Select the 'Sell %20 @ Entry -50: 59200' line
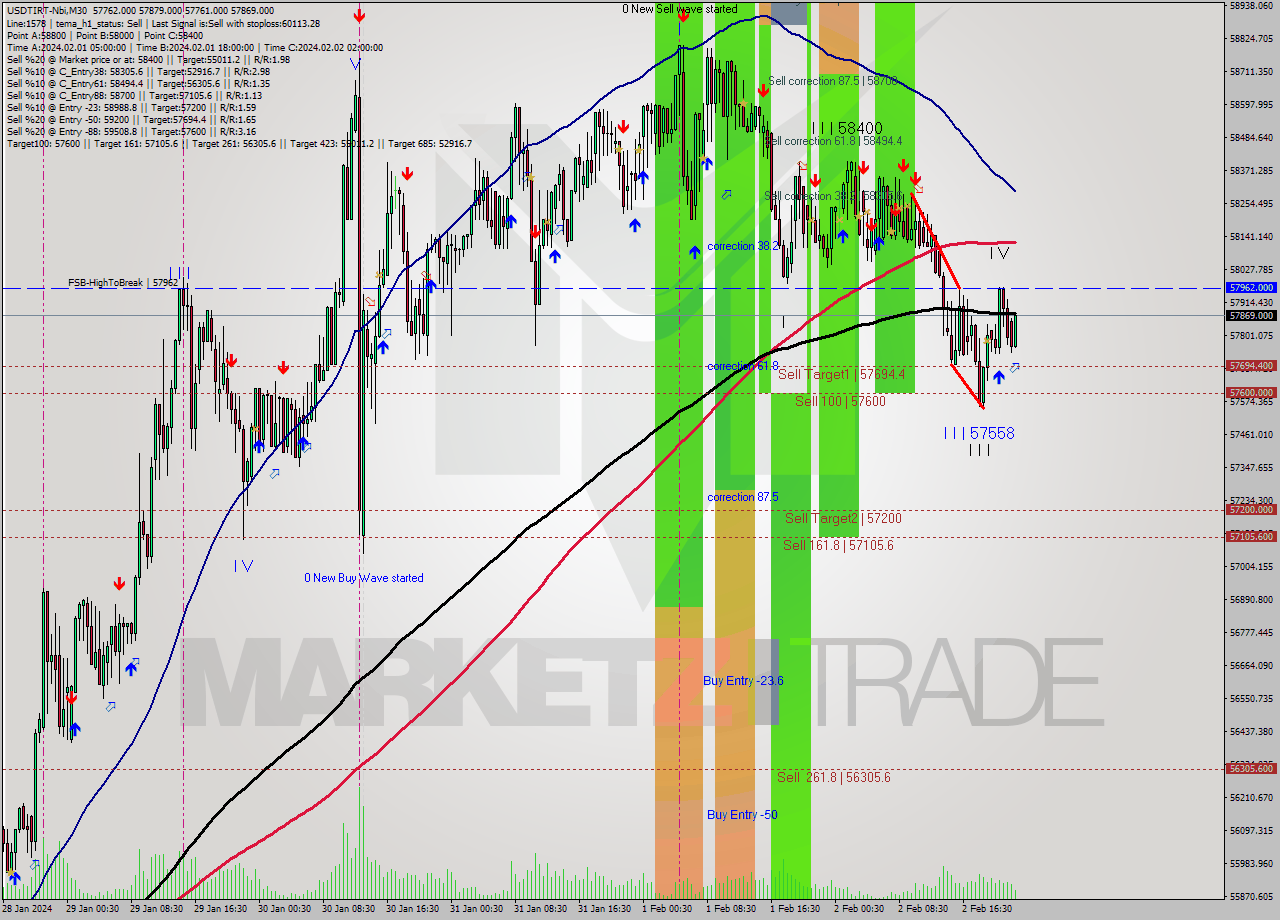The height and width of the screenshot is (920, 1280). (131, 119)
